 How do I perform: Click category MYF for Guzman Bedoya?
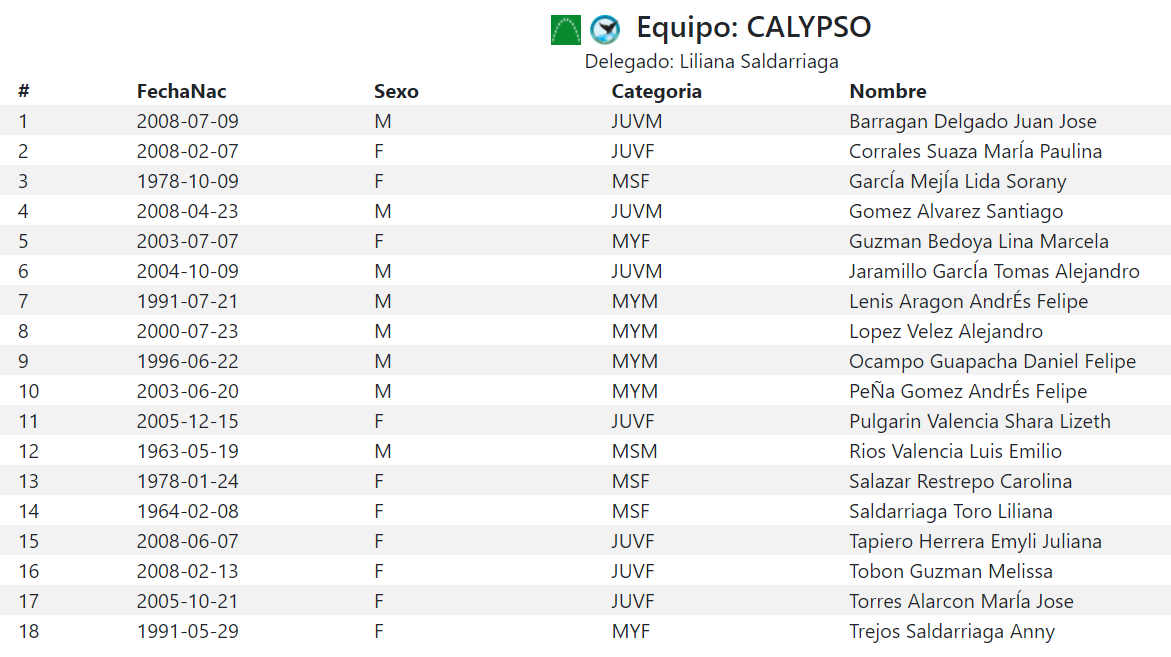pos(630,242)
